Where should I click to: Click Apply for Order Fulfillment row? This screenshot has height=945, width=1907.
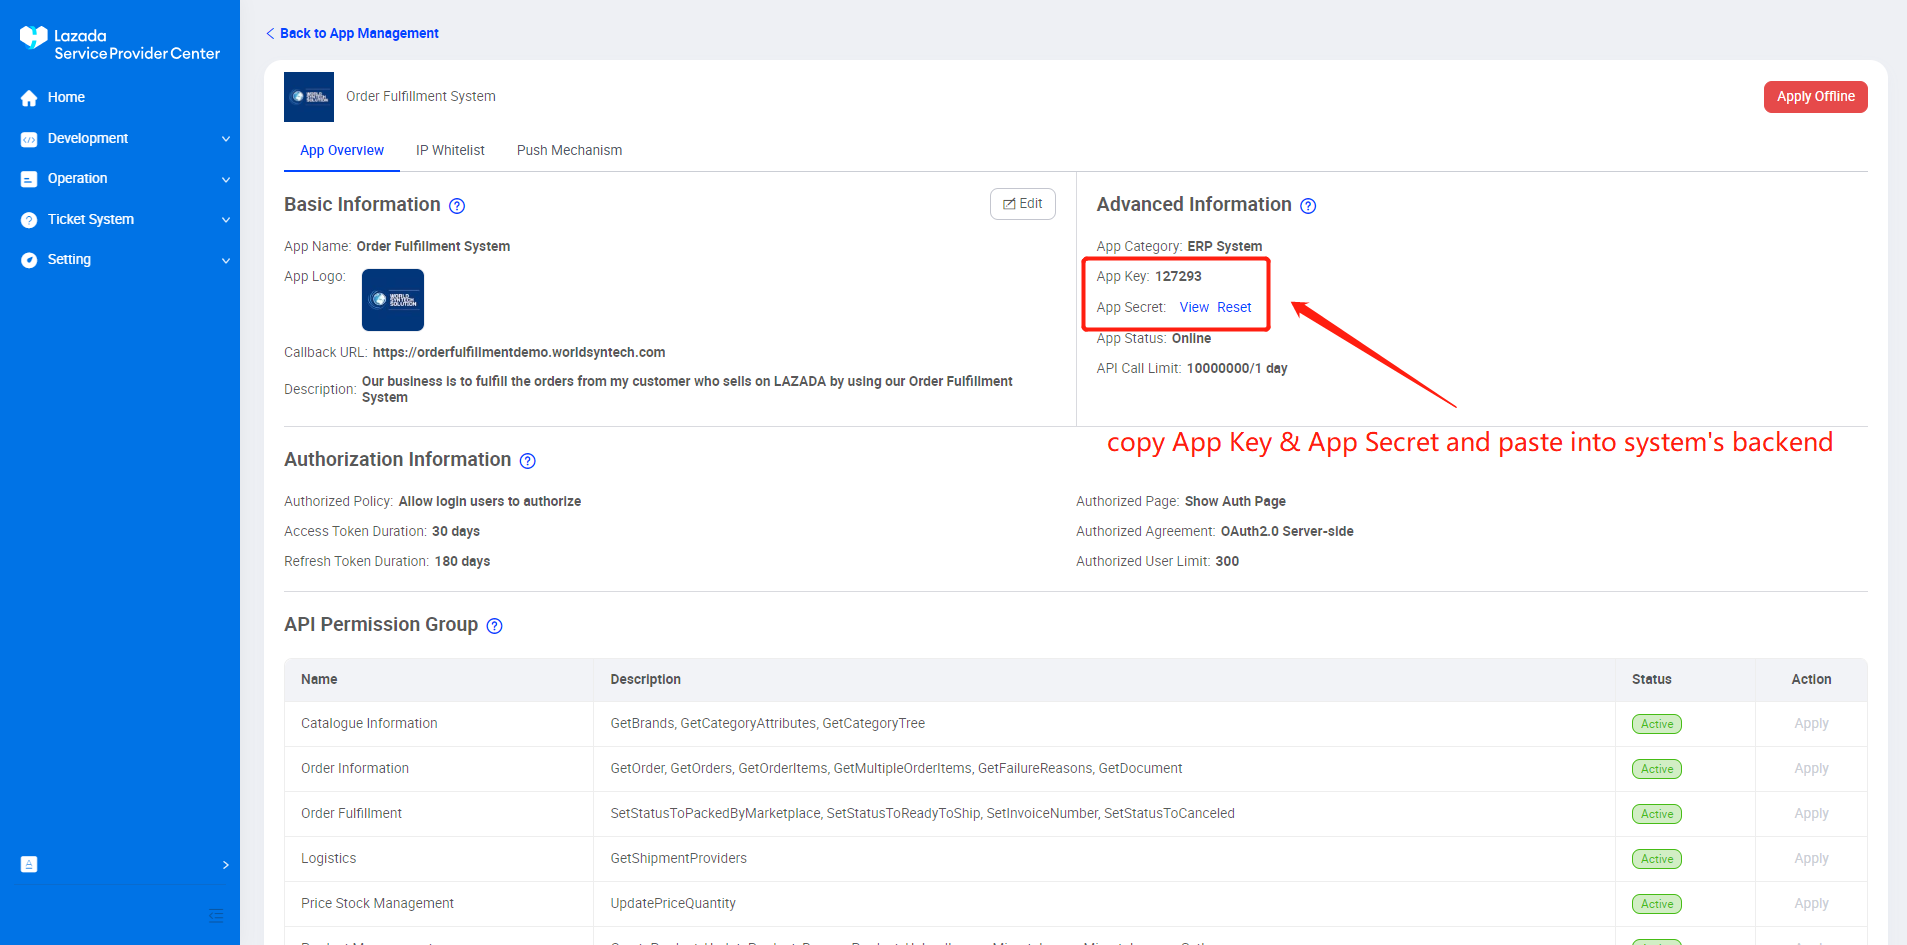[1811, 814]
